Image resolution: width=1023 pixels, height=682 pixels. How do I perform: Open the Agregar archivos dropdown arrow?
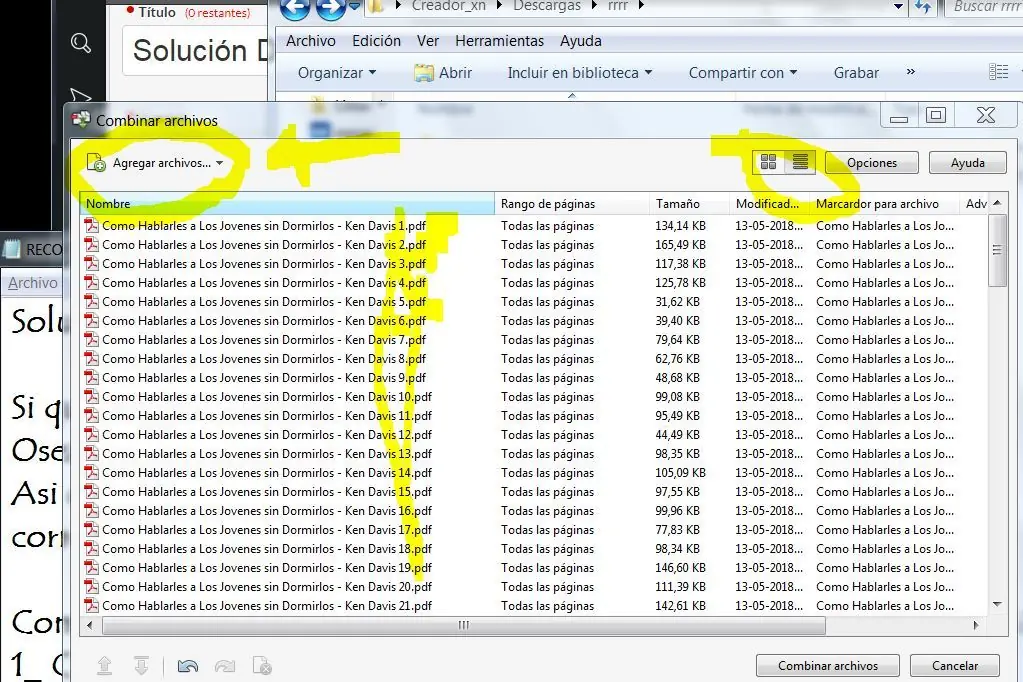(x=220, y=163)
